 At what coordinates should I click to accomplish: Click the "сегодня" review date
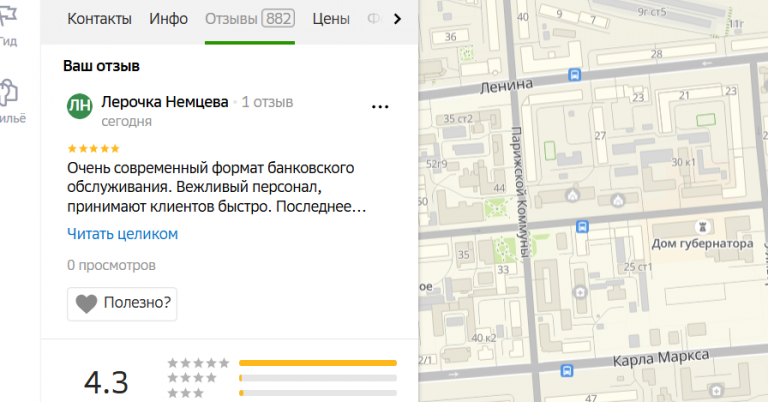(x=126, y=121)
